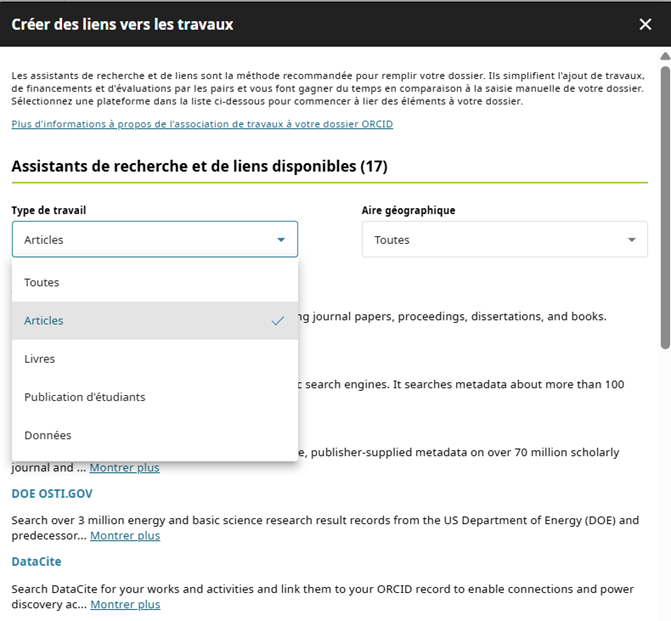Show more of the DOE OSTI.GOV description
Viewport: 671px width, 621px height.
[x=125, y=536]
